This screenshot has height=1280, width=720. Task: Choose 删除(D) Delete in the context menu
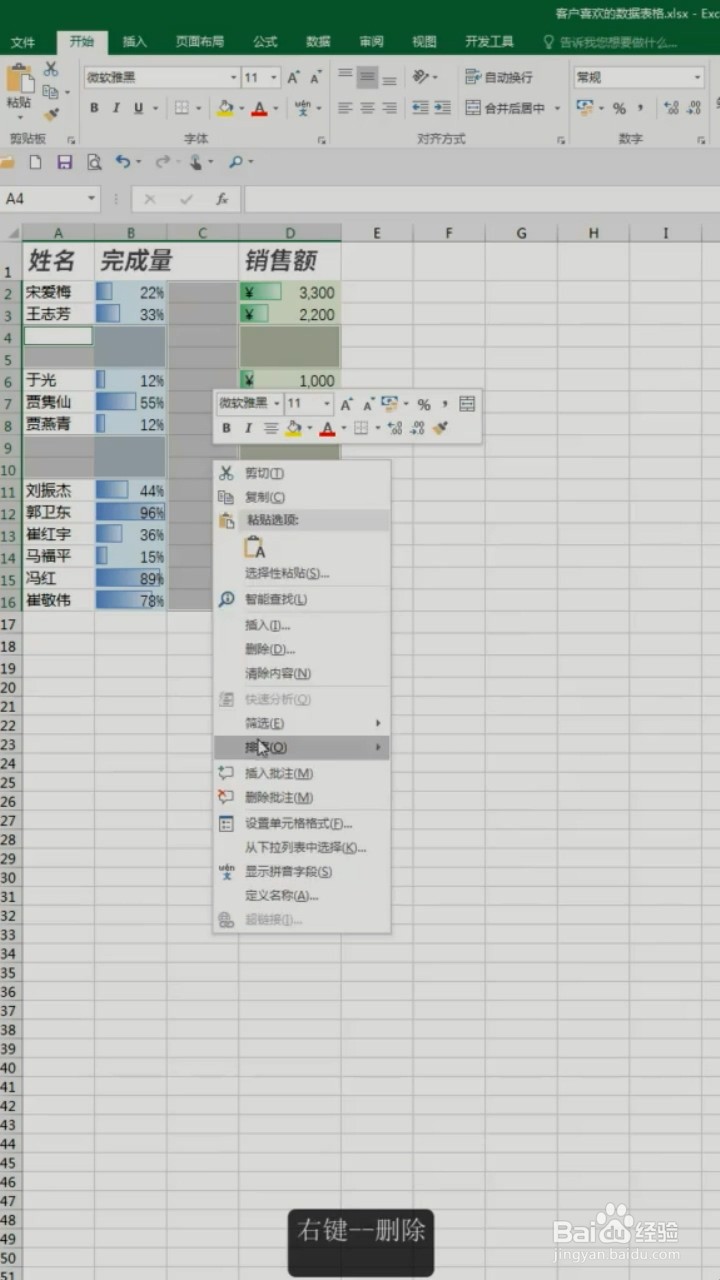pyautogui.click(x=301, y=649)
